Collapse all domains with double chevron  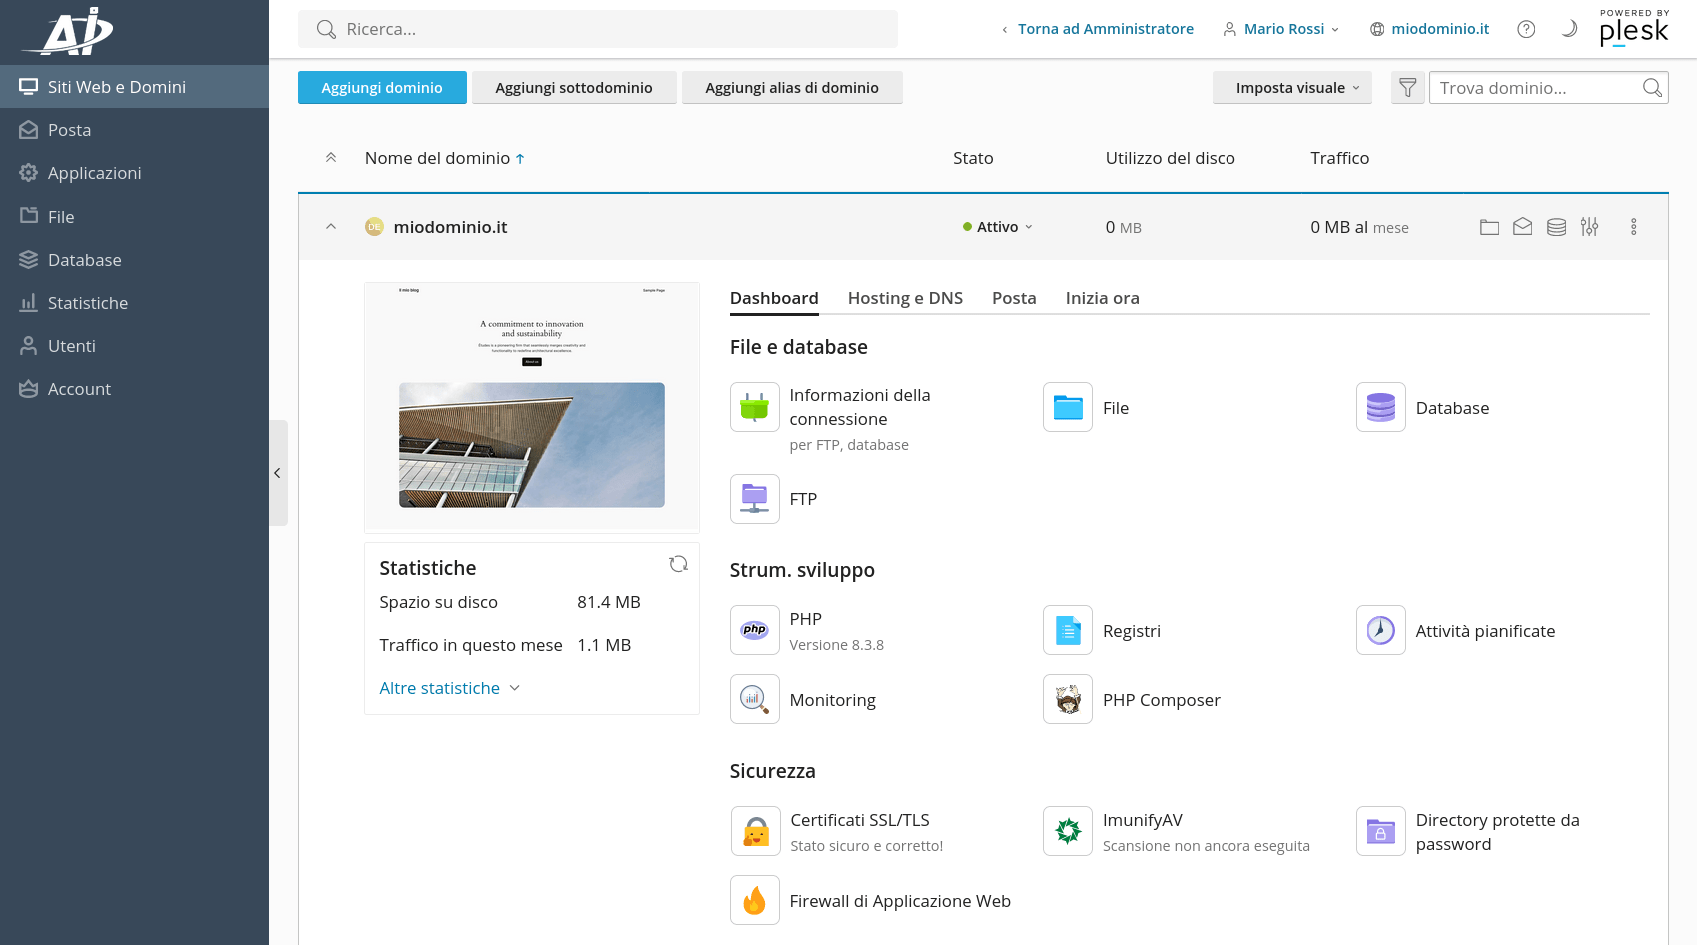pyautogui.click(x=331, y=158)
